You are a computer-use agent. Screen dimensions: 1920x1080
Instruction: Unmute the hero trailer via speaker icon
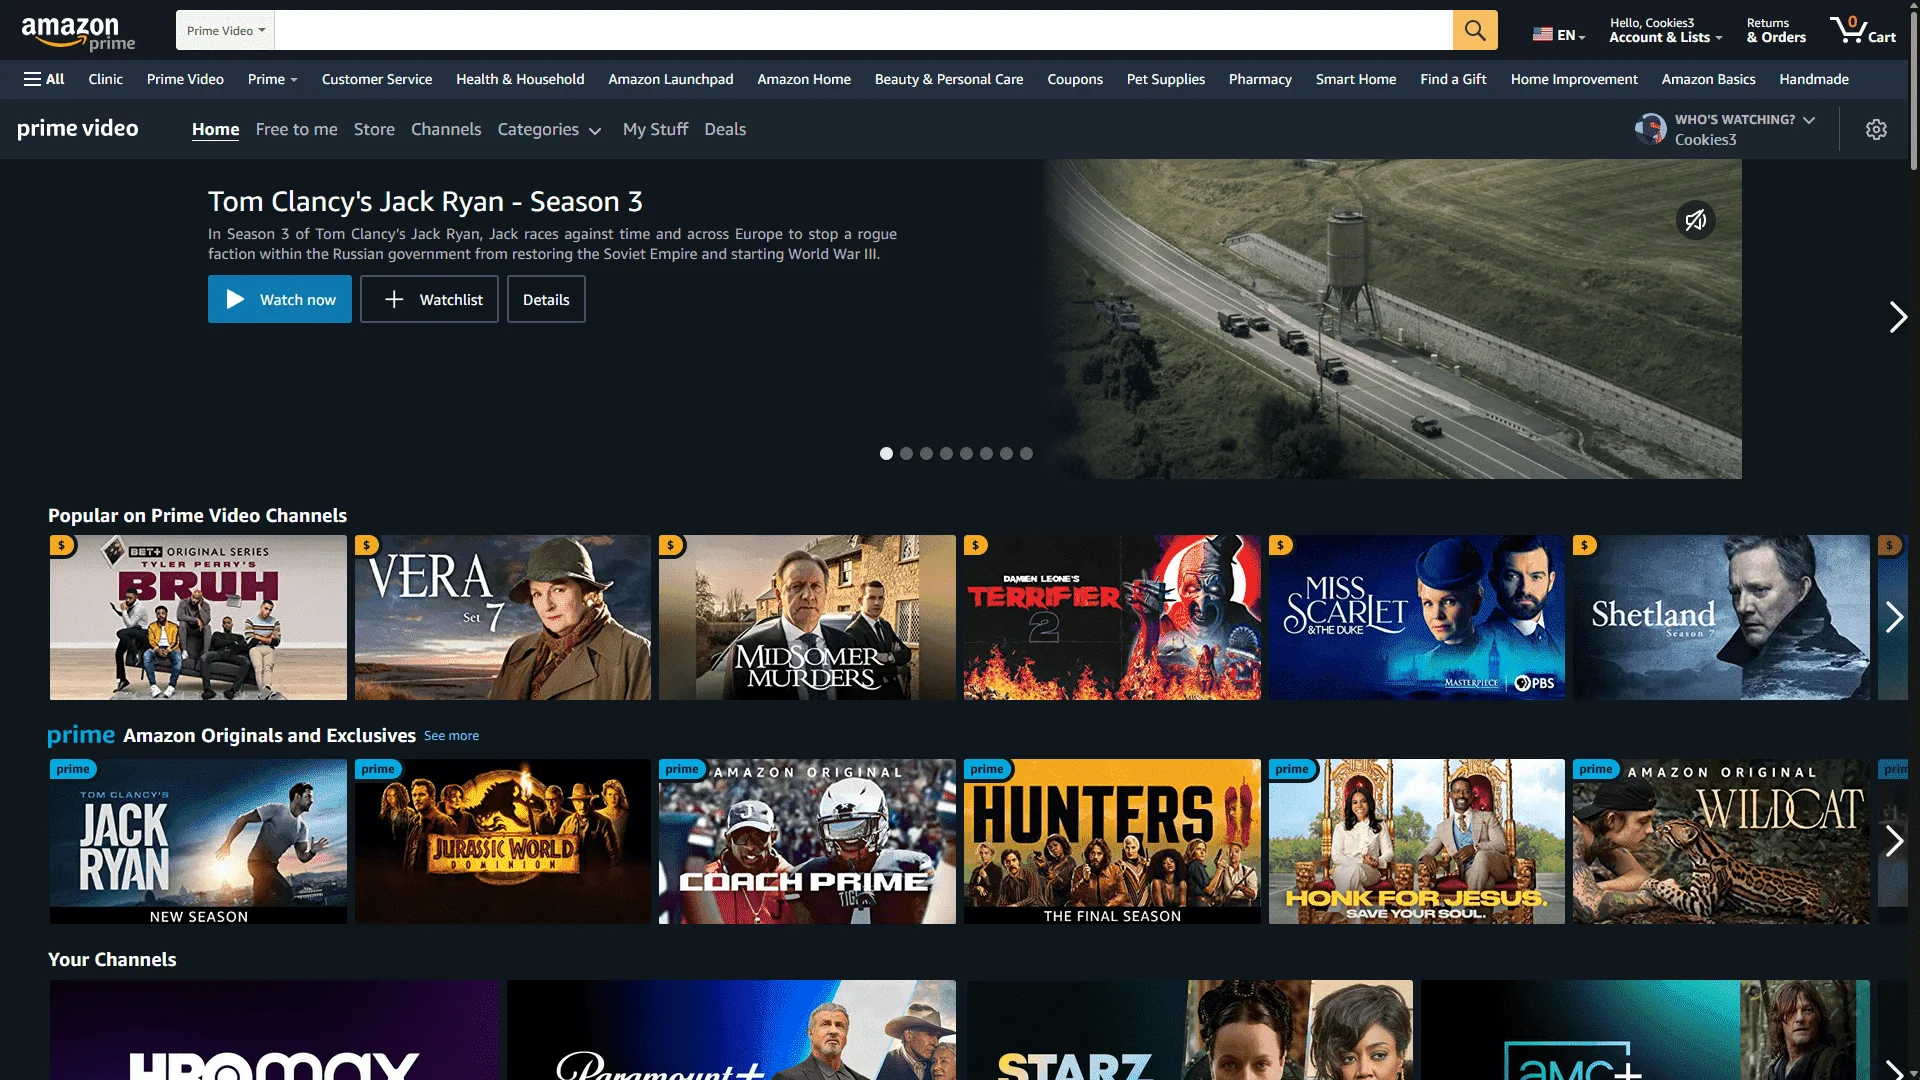click(1695, 220)
